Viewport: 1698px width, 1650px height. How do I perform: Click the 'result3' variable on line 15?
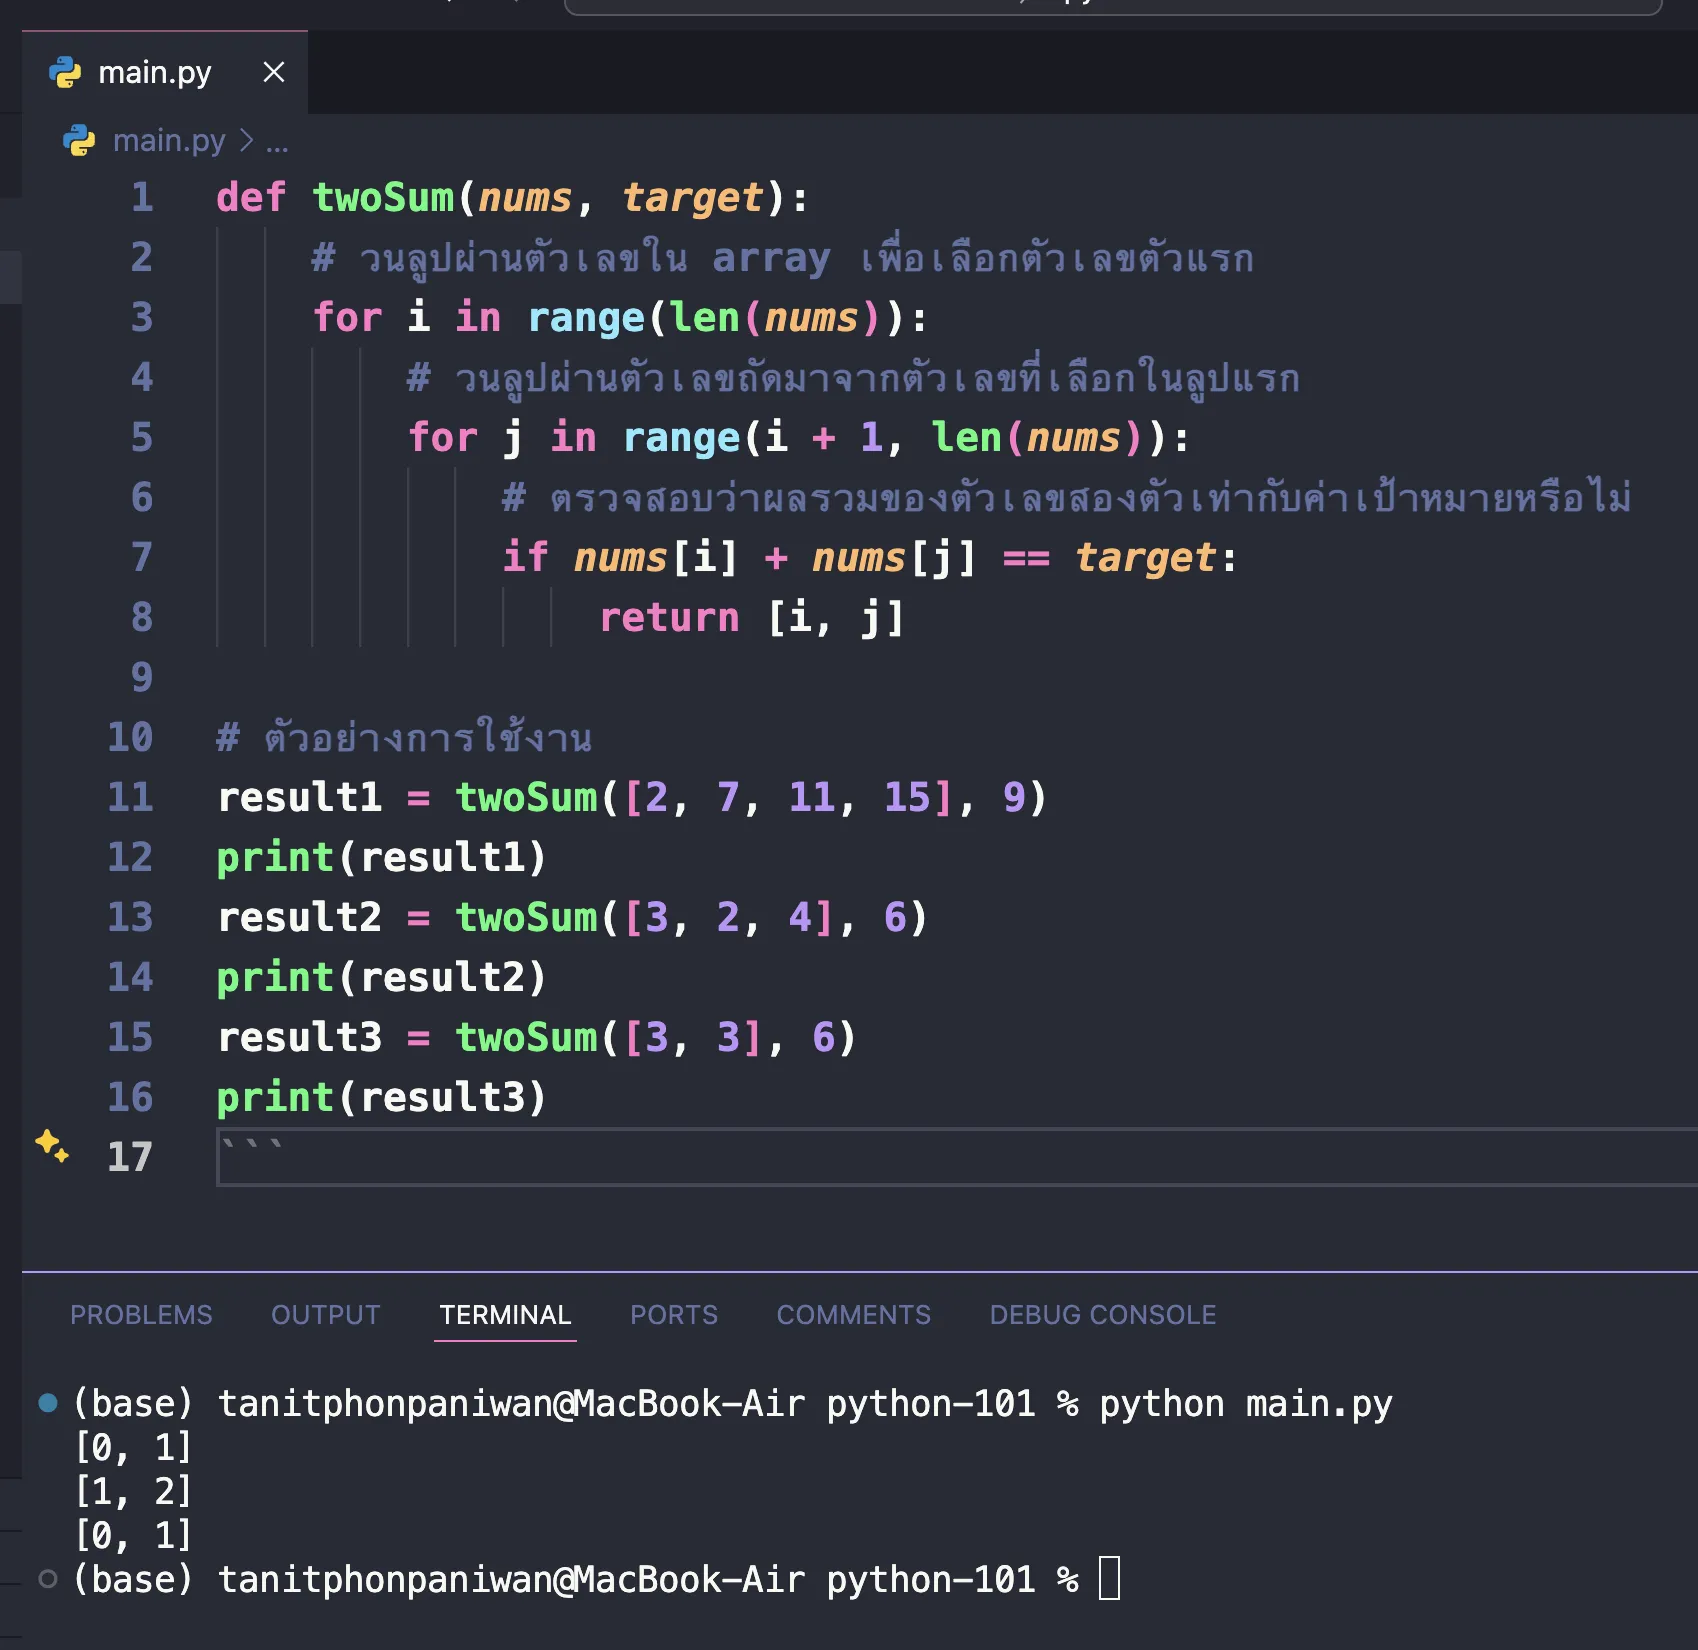[299, 1037]
